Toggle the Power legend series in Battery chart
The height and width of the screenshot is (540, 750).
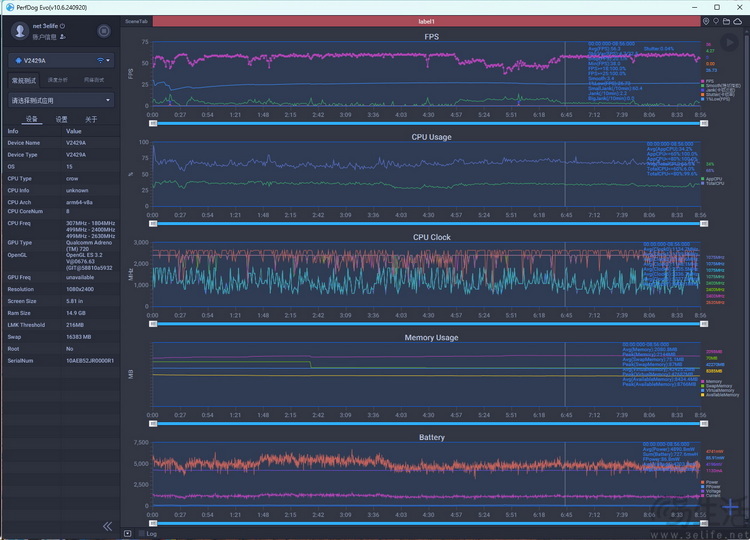click(709, 482)
